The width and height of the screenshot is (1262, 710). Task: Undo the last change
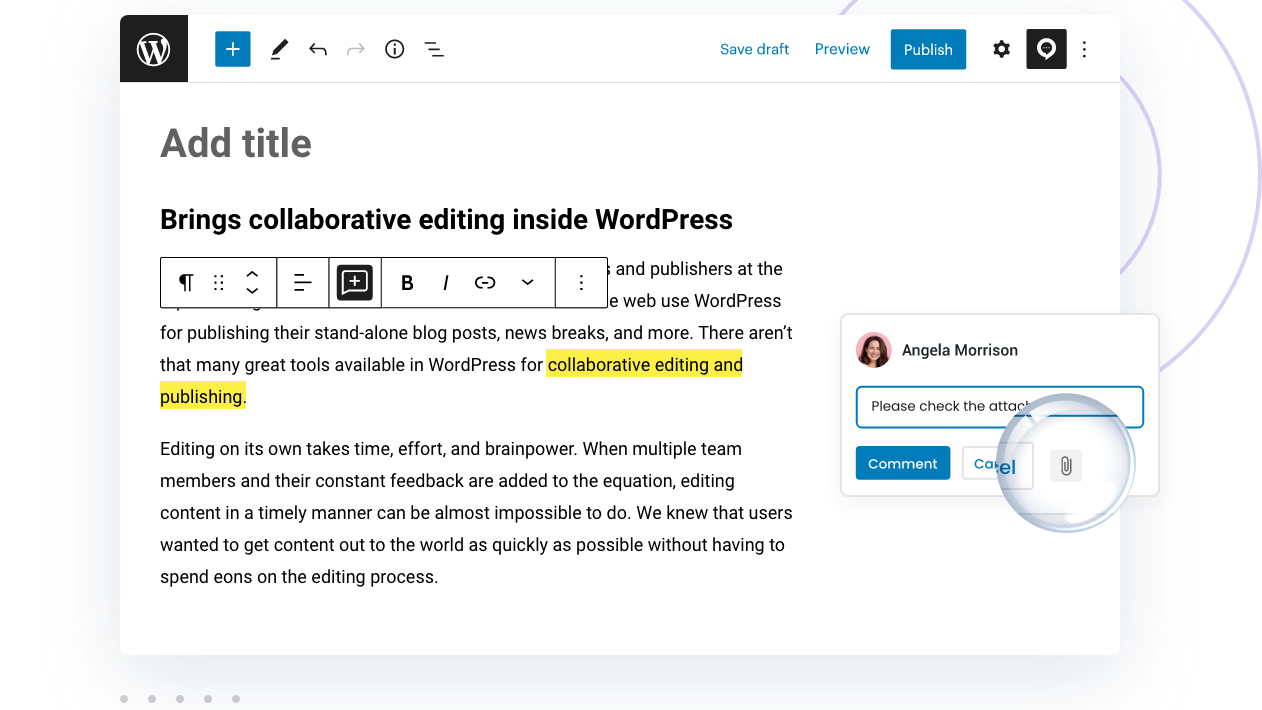(x=318, y=49)
